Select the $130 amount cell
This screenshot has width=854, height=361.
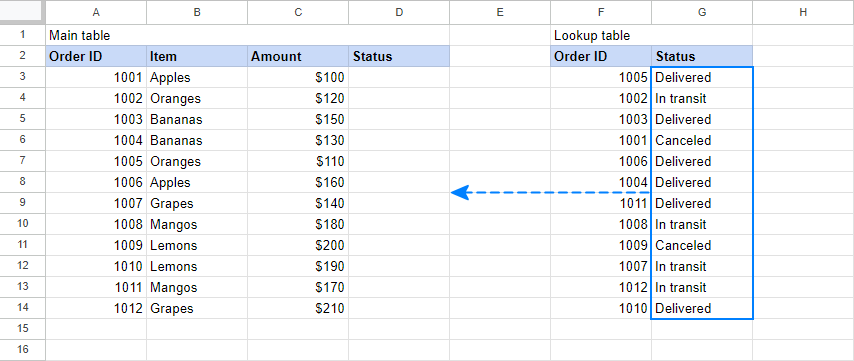(x=298, y=140)
